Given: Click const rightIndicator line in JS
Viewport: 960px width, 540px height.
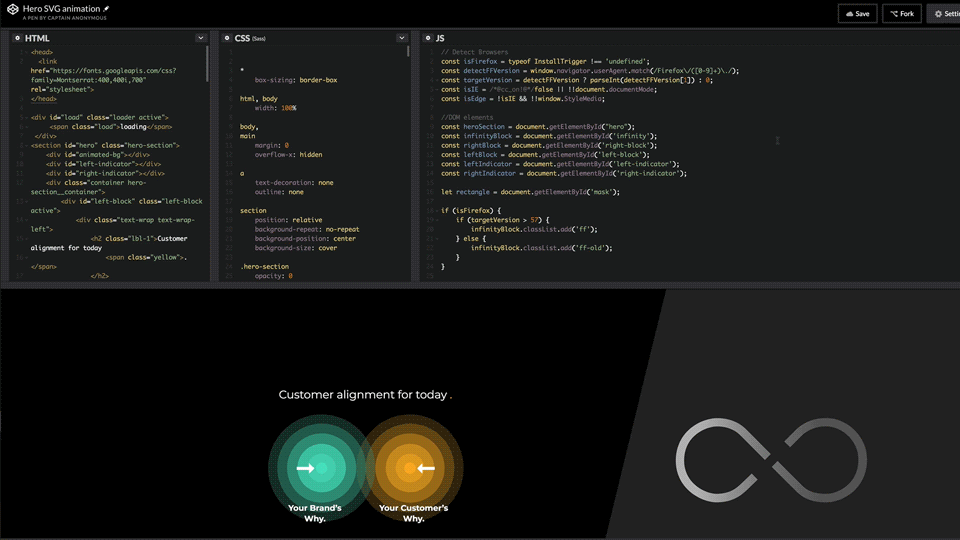Looking at the screenshot, I should point(564,173).
